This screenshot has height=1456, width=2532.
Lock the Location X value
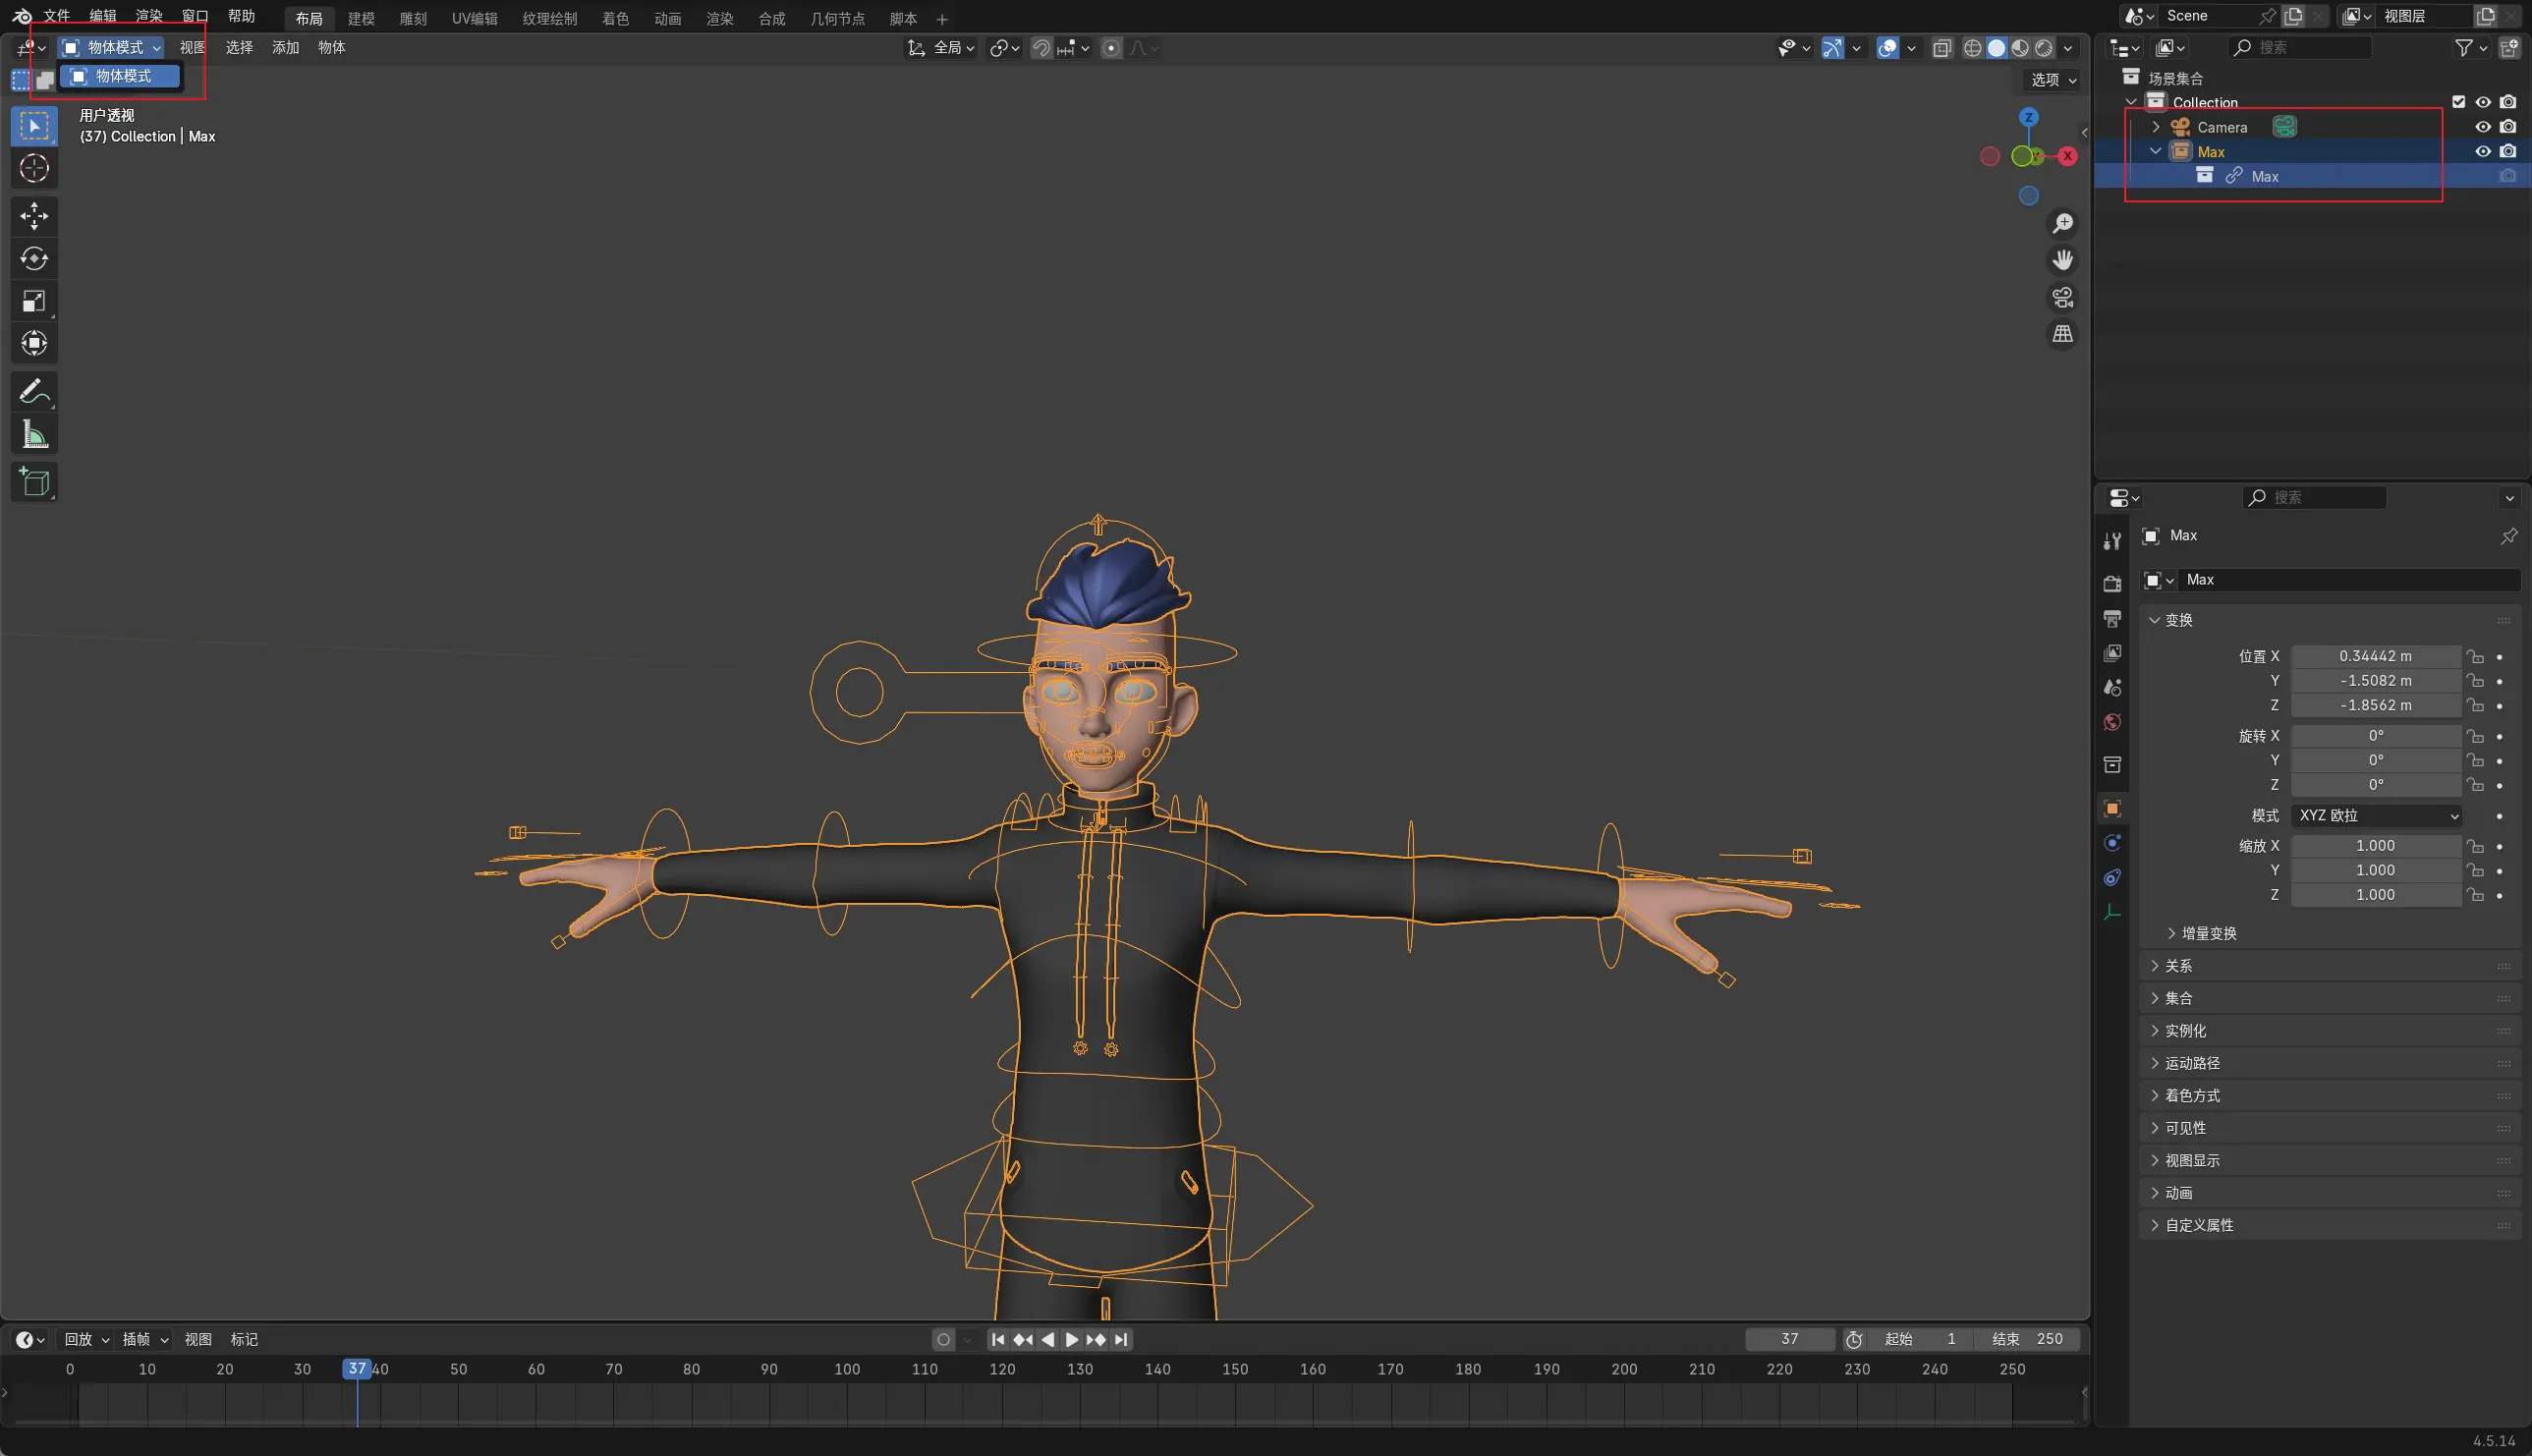coord(2475,656)
